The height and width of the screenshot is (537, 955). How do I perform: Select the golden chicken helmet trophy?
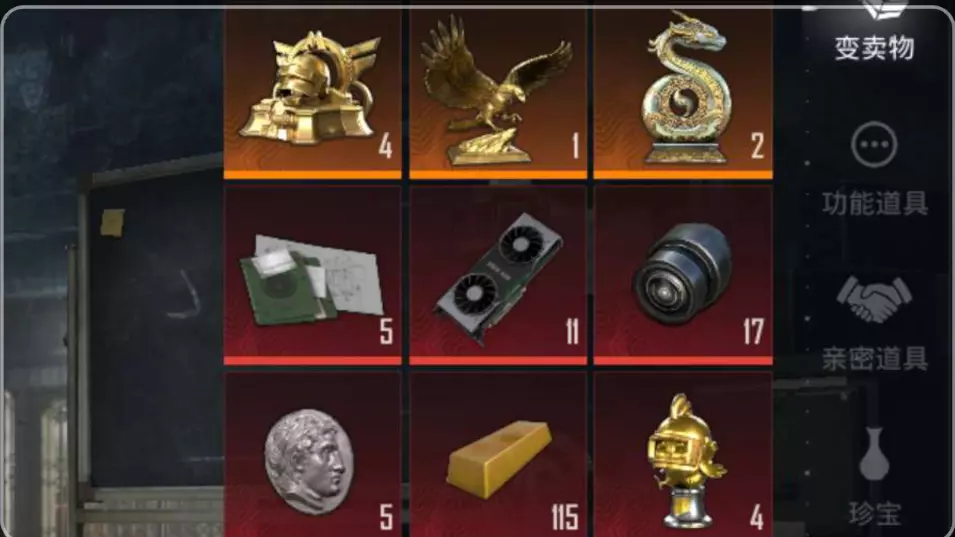(x=683, y=455)
